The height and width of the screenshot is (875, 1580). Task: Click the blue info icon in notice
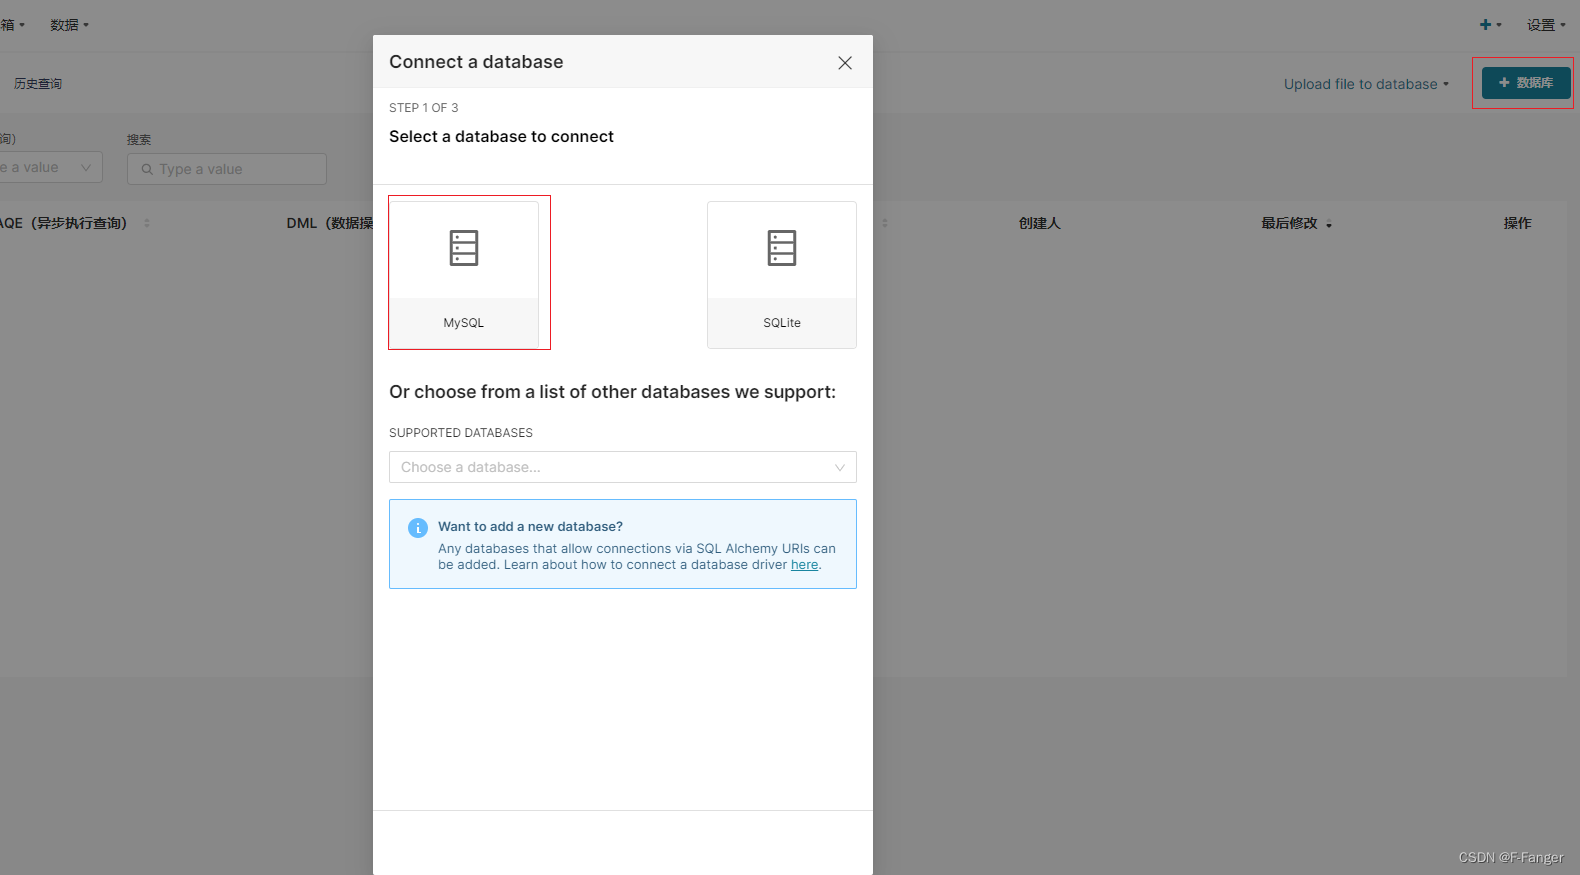point(418,528)
